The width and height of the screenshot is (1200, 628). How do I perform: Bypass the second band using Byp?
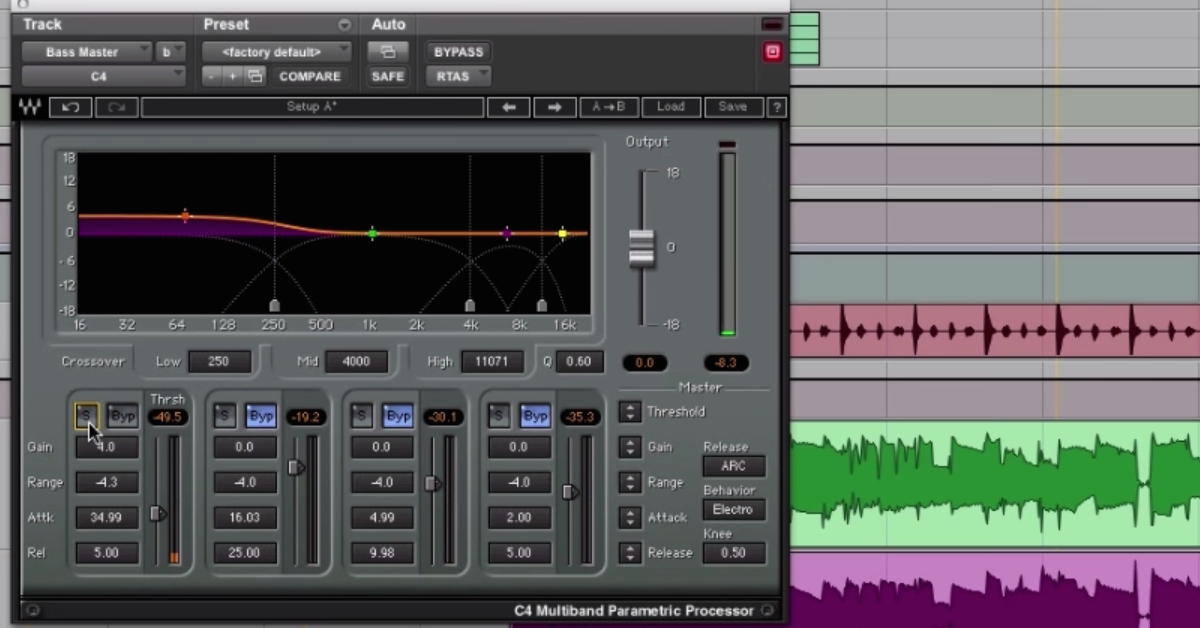pyautogui.click(x=261, y=416)
